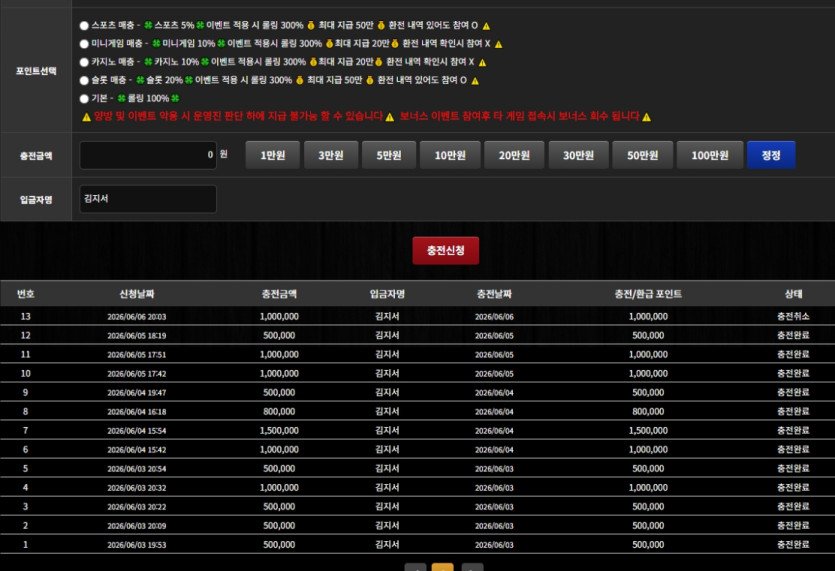The image size is (835, 571).
Task: Click the 입금자명 field containing 김지서
Action: click(148, 199)
